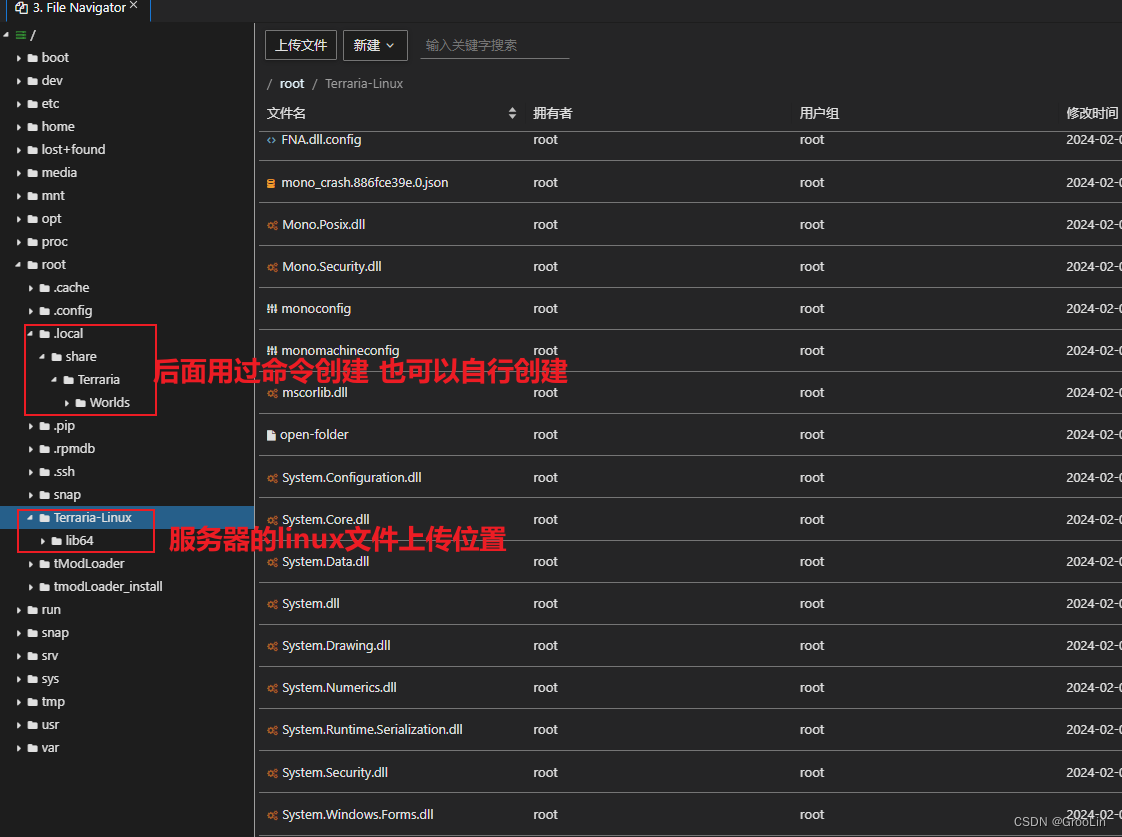
Task: Open the 新建 dropdown menu
Action: (x=375, y=46)
